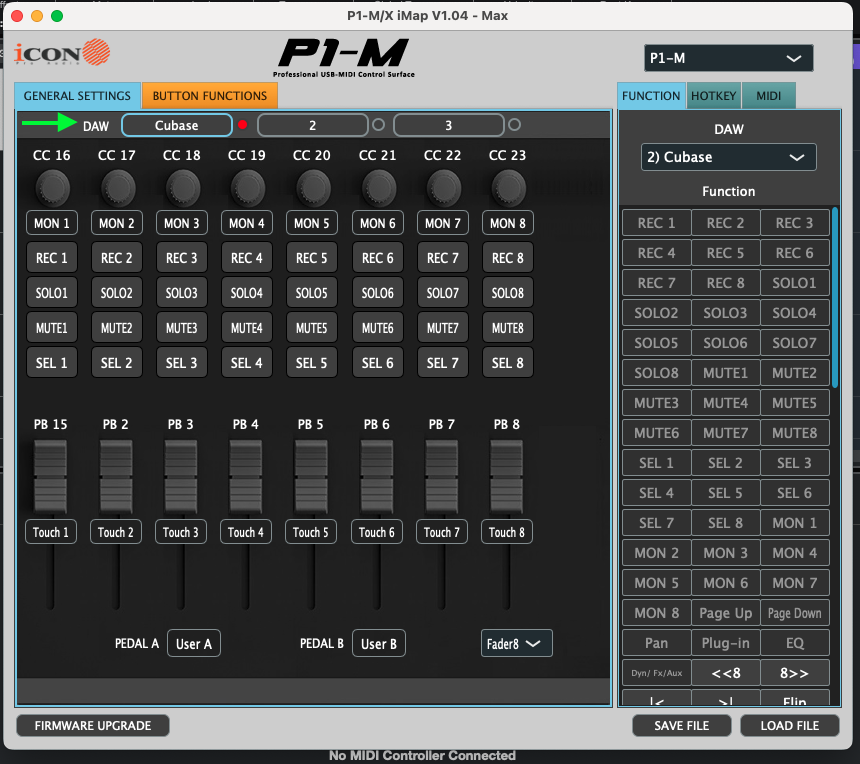Screen dimensions: 860x764
Task: Click the MON 1 channel button
Action: 52,223
